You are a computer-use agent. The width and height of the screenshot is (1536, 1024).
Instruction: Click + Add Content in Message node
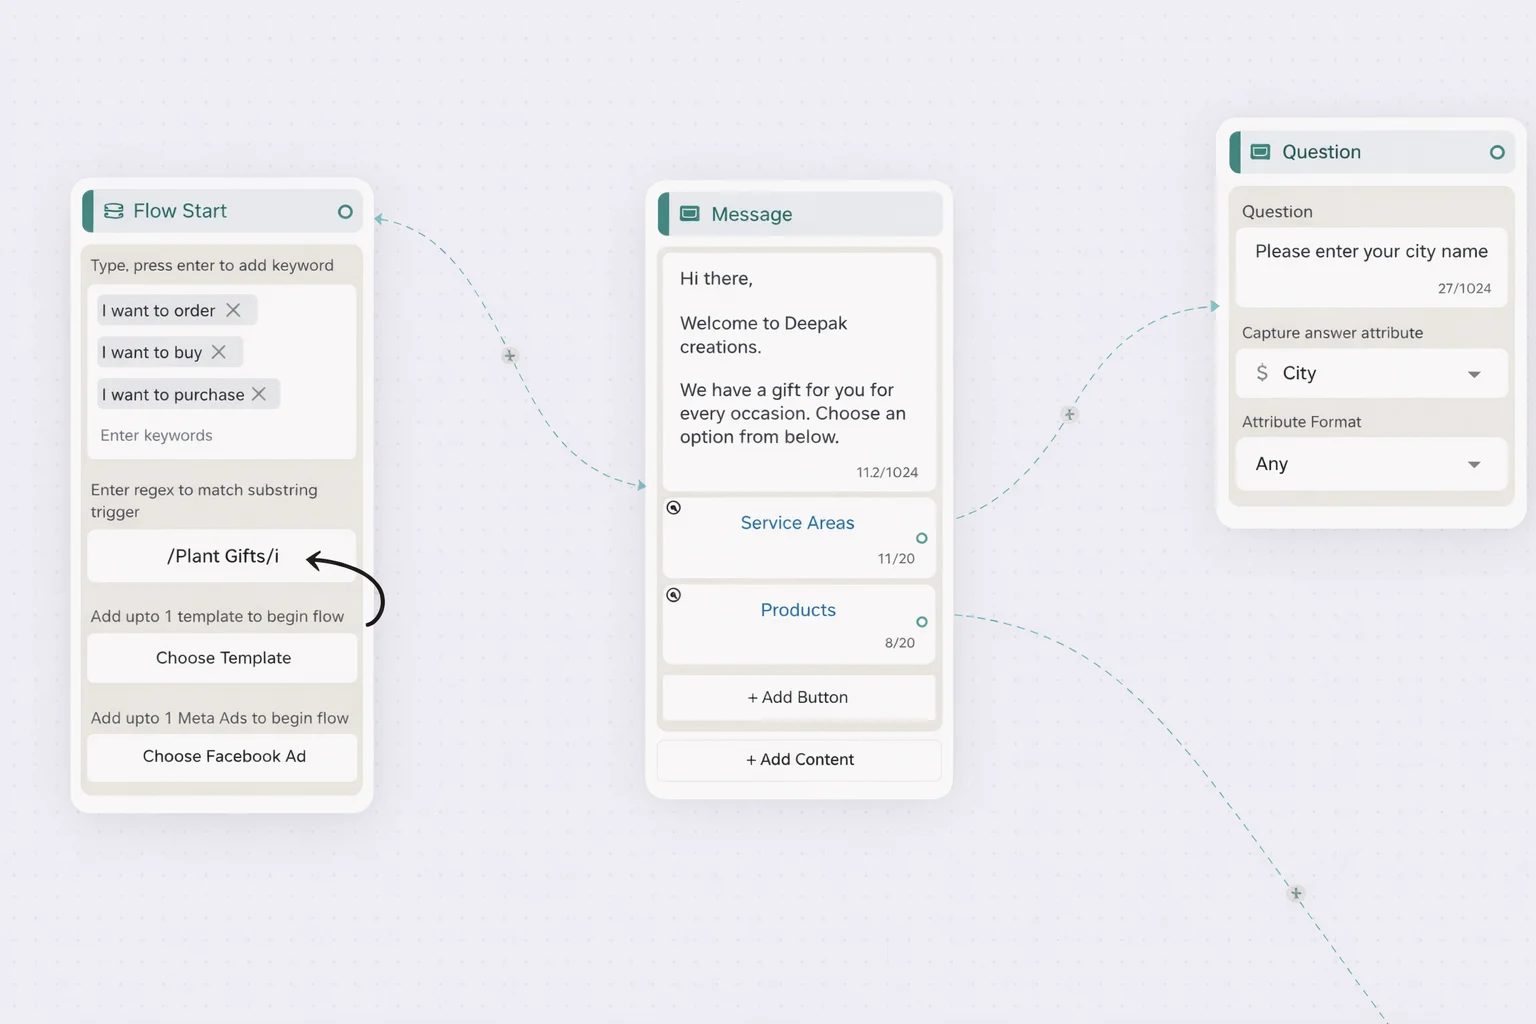click(x=799, y=760)
